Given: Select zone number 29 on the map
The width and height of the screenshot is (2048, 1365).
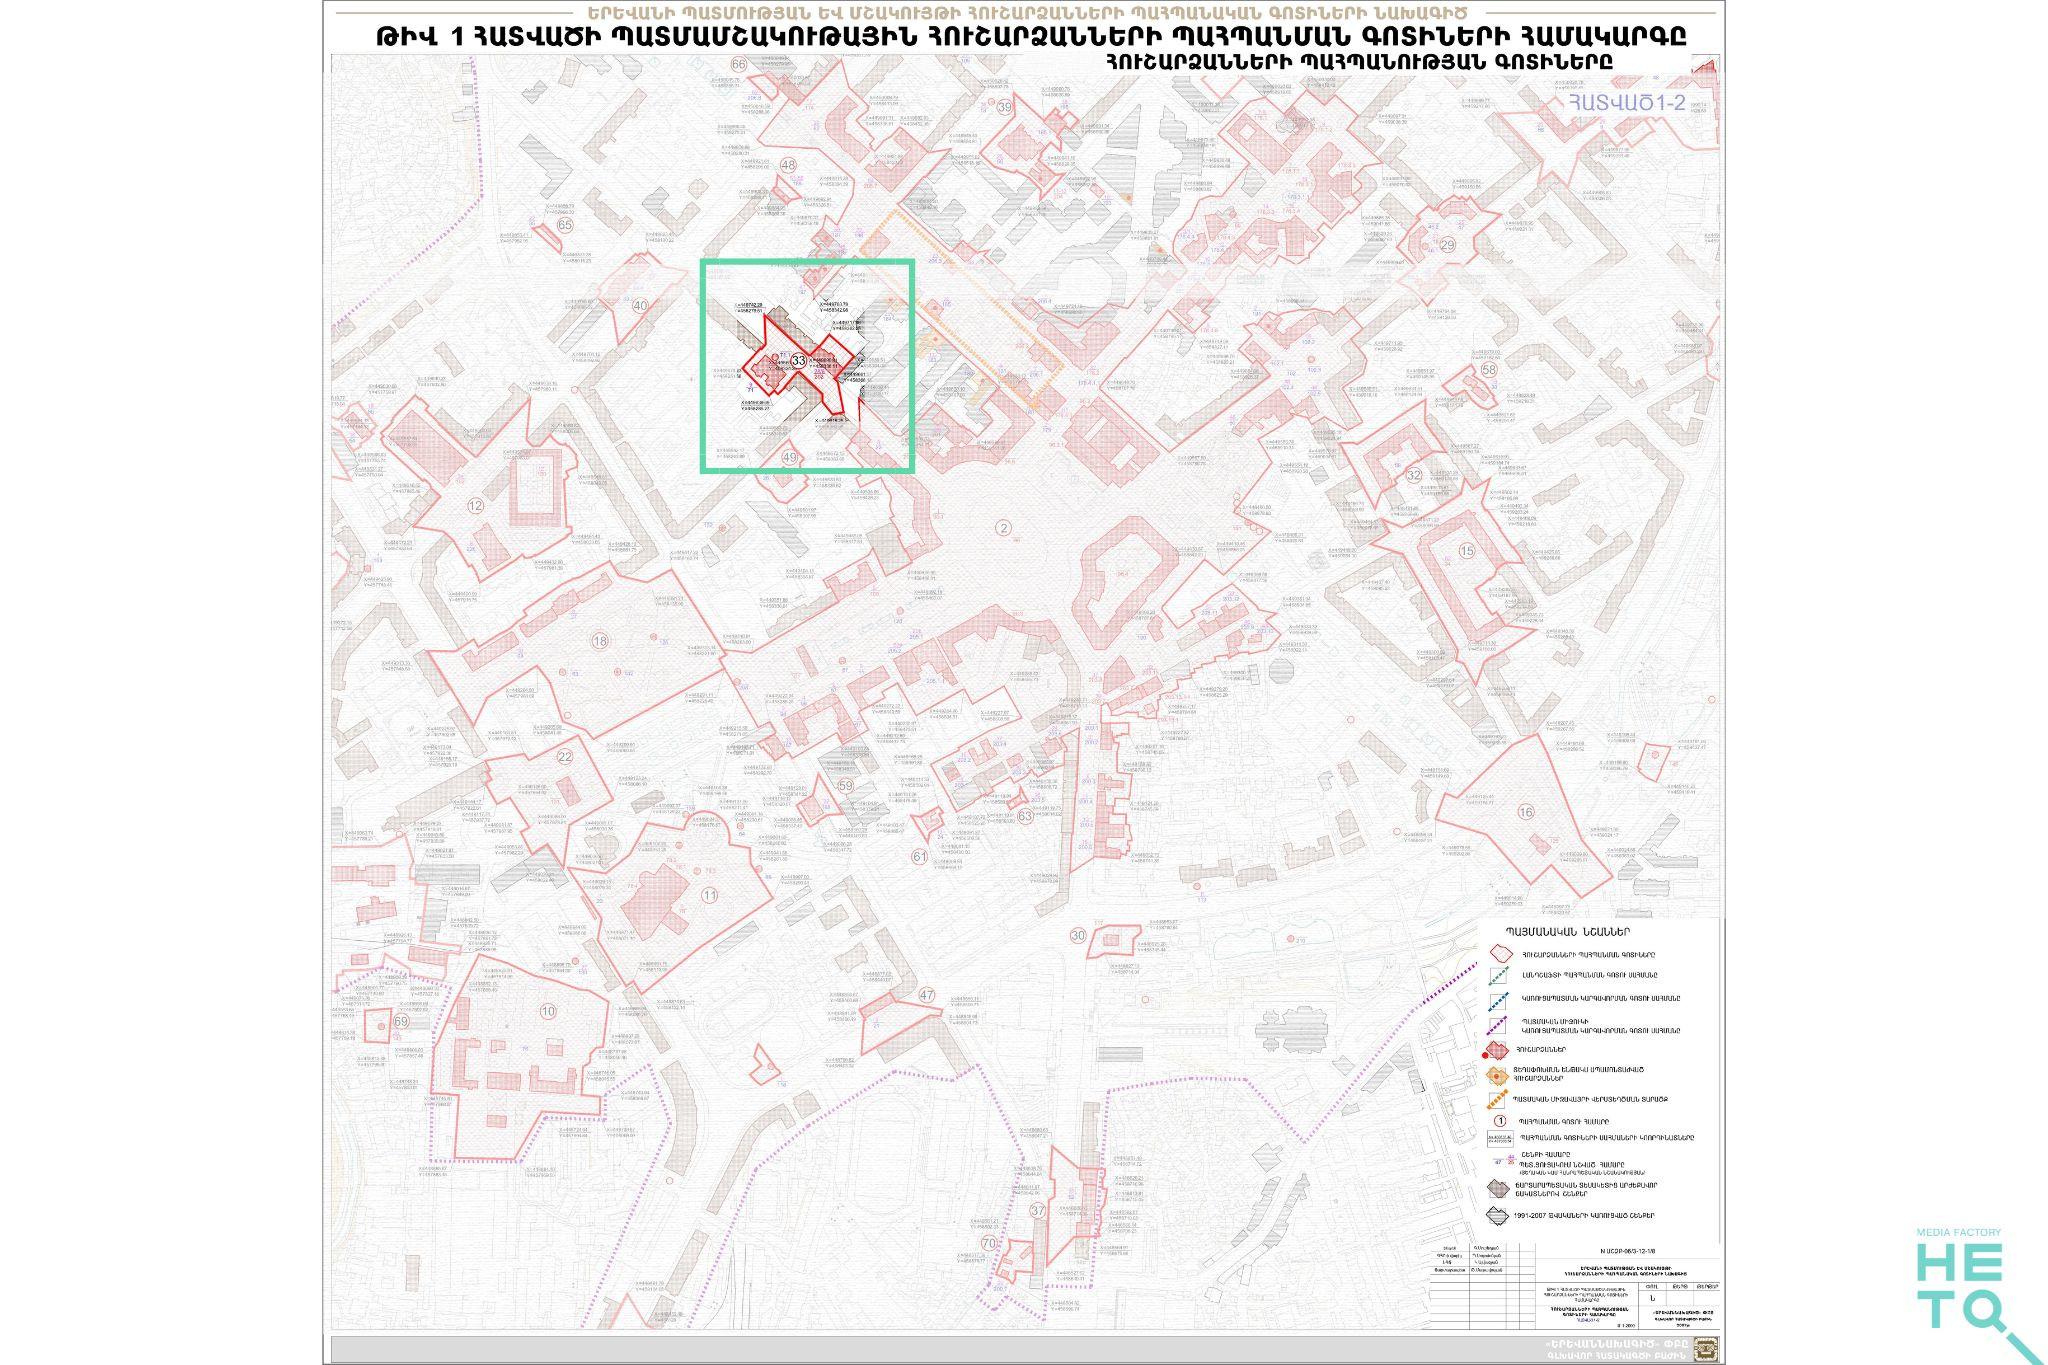Looking at the screenshot, I should 1447,245.
